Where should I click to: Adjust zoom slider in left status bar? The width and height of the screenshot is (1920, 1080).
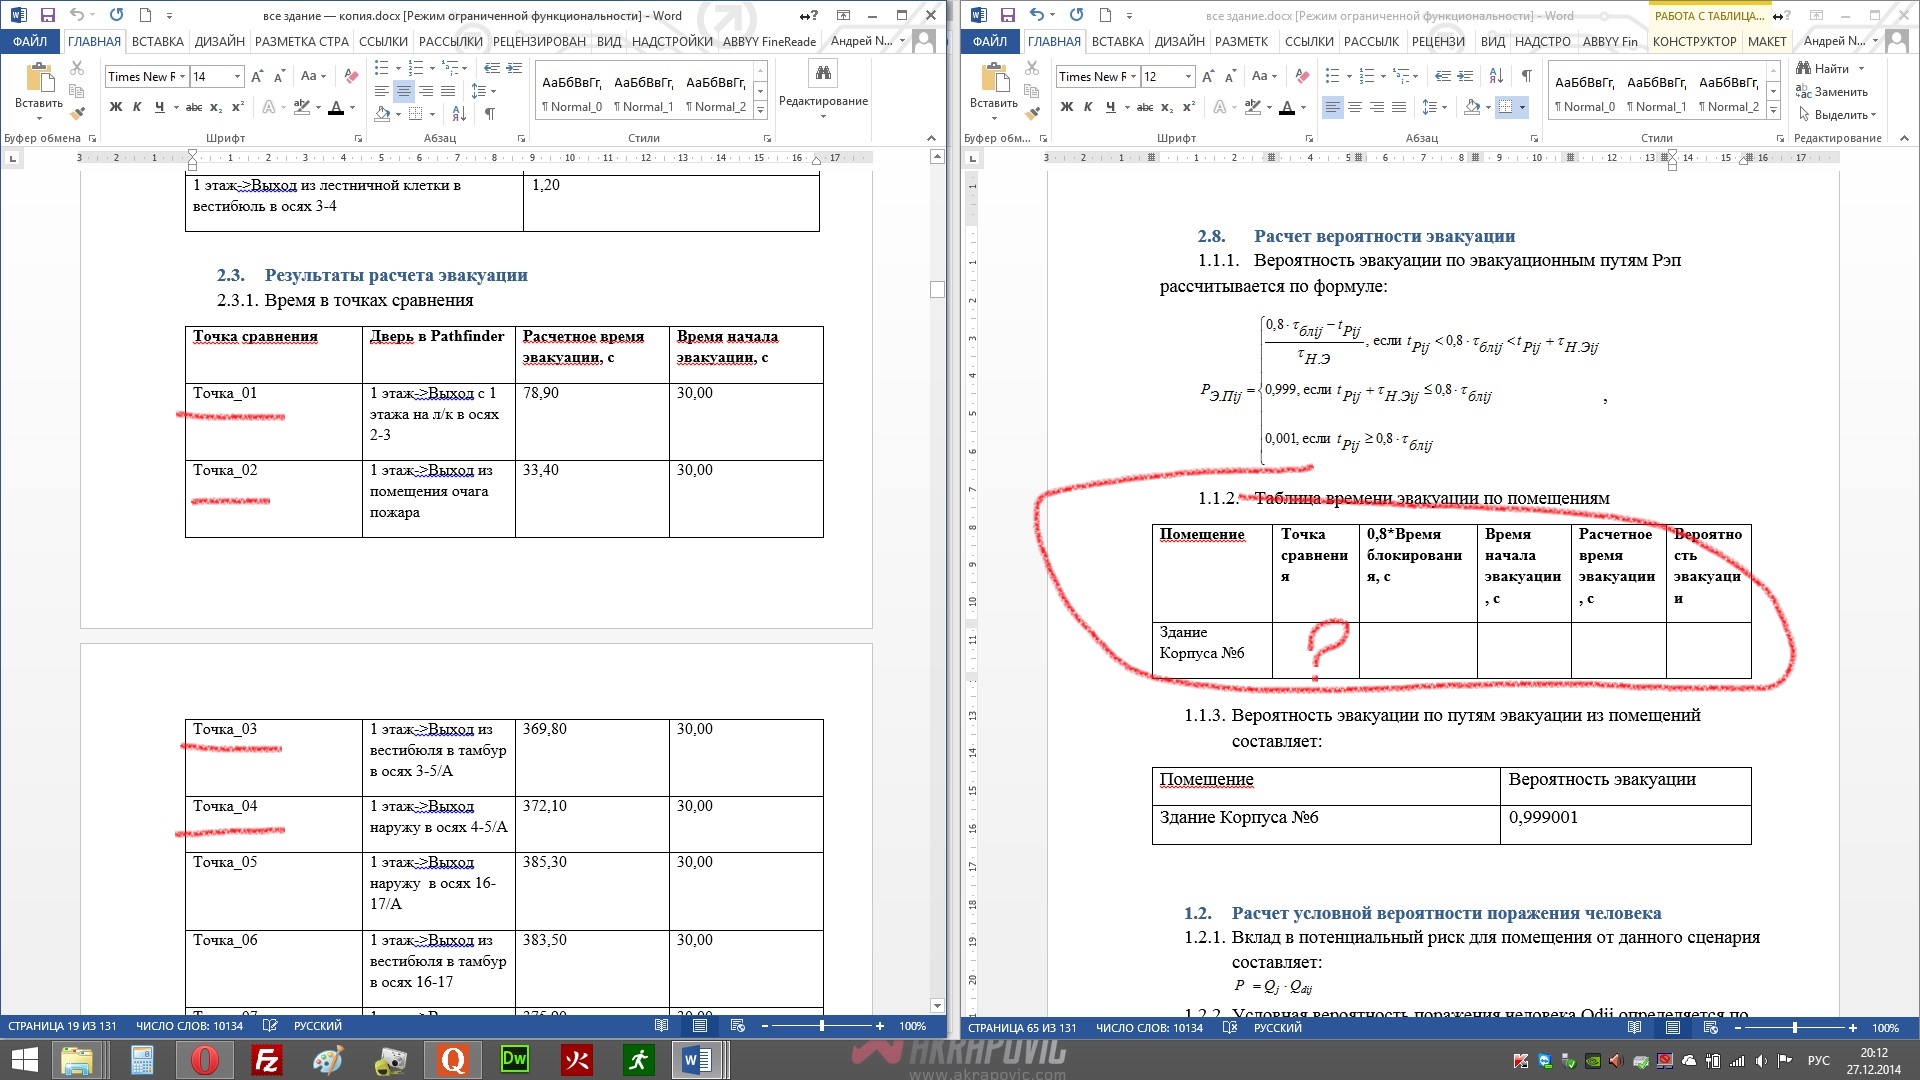[822, 1026]
